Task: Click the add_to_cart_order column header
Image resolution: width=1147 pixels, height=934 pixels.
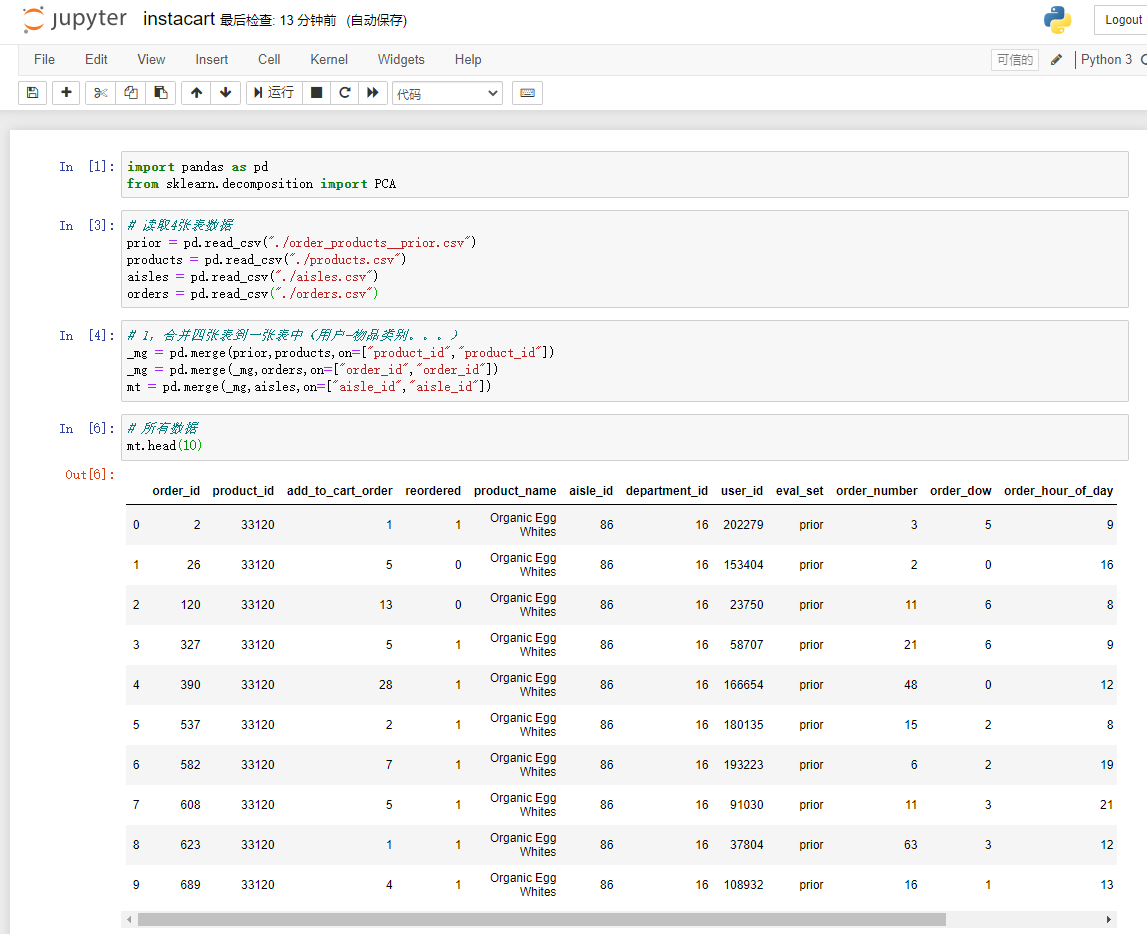Action: click(339, 491)
